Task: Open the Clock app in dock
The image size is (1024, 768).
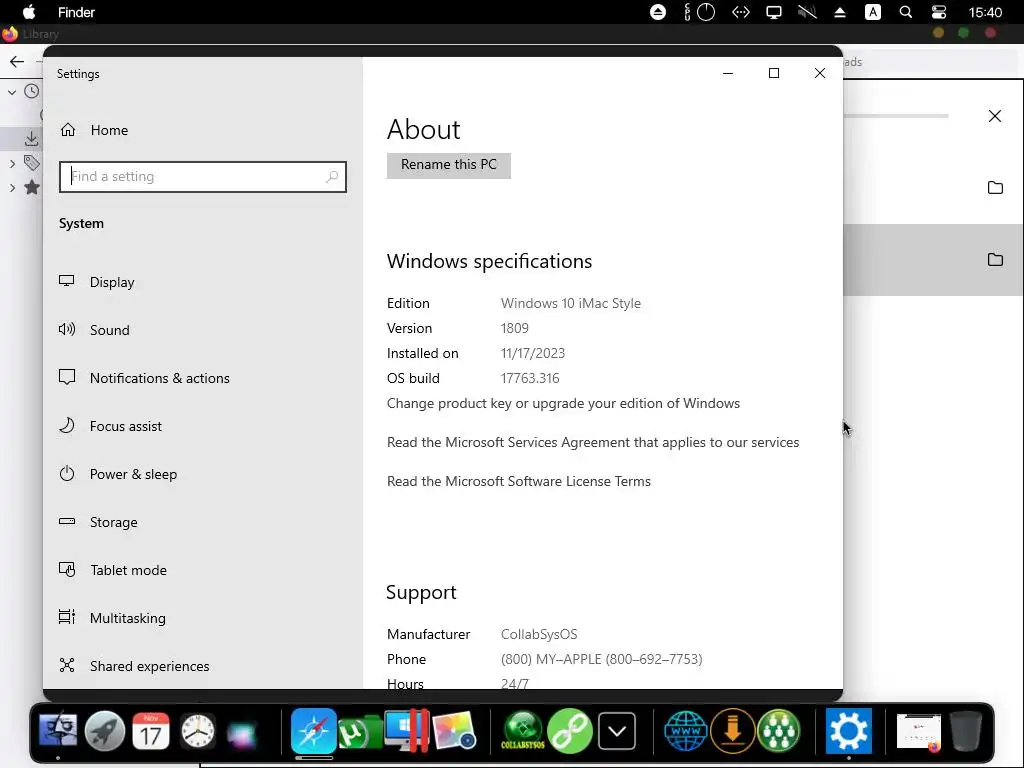Action: [x=197, y=731]
